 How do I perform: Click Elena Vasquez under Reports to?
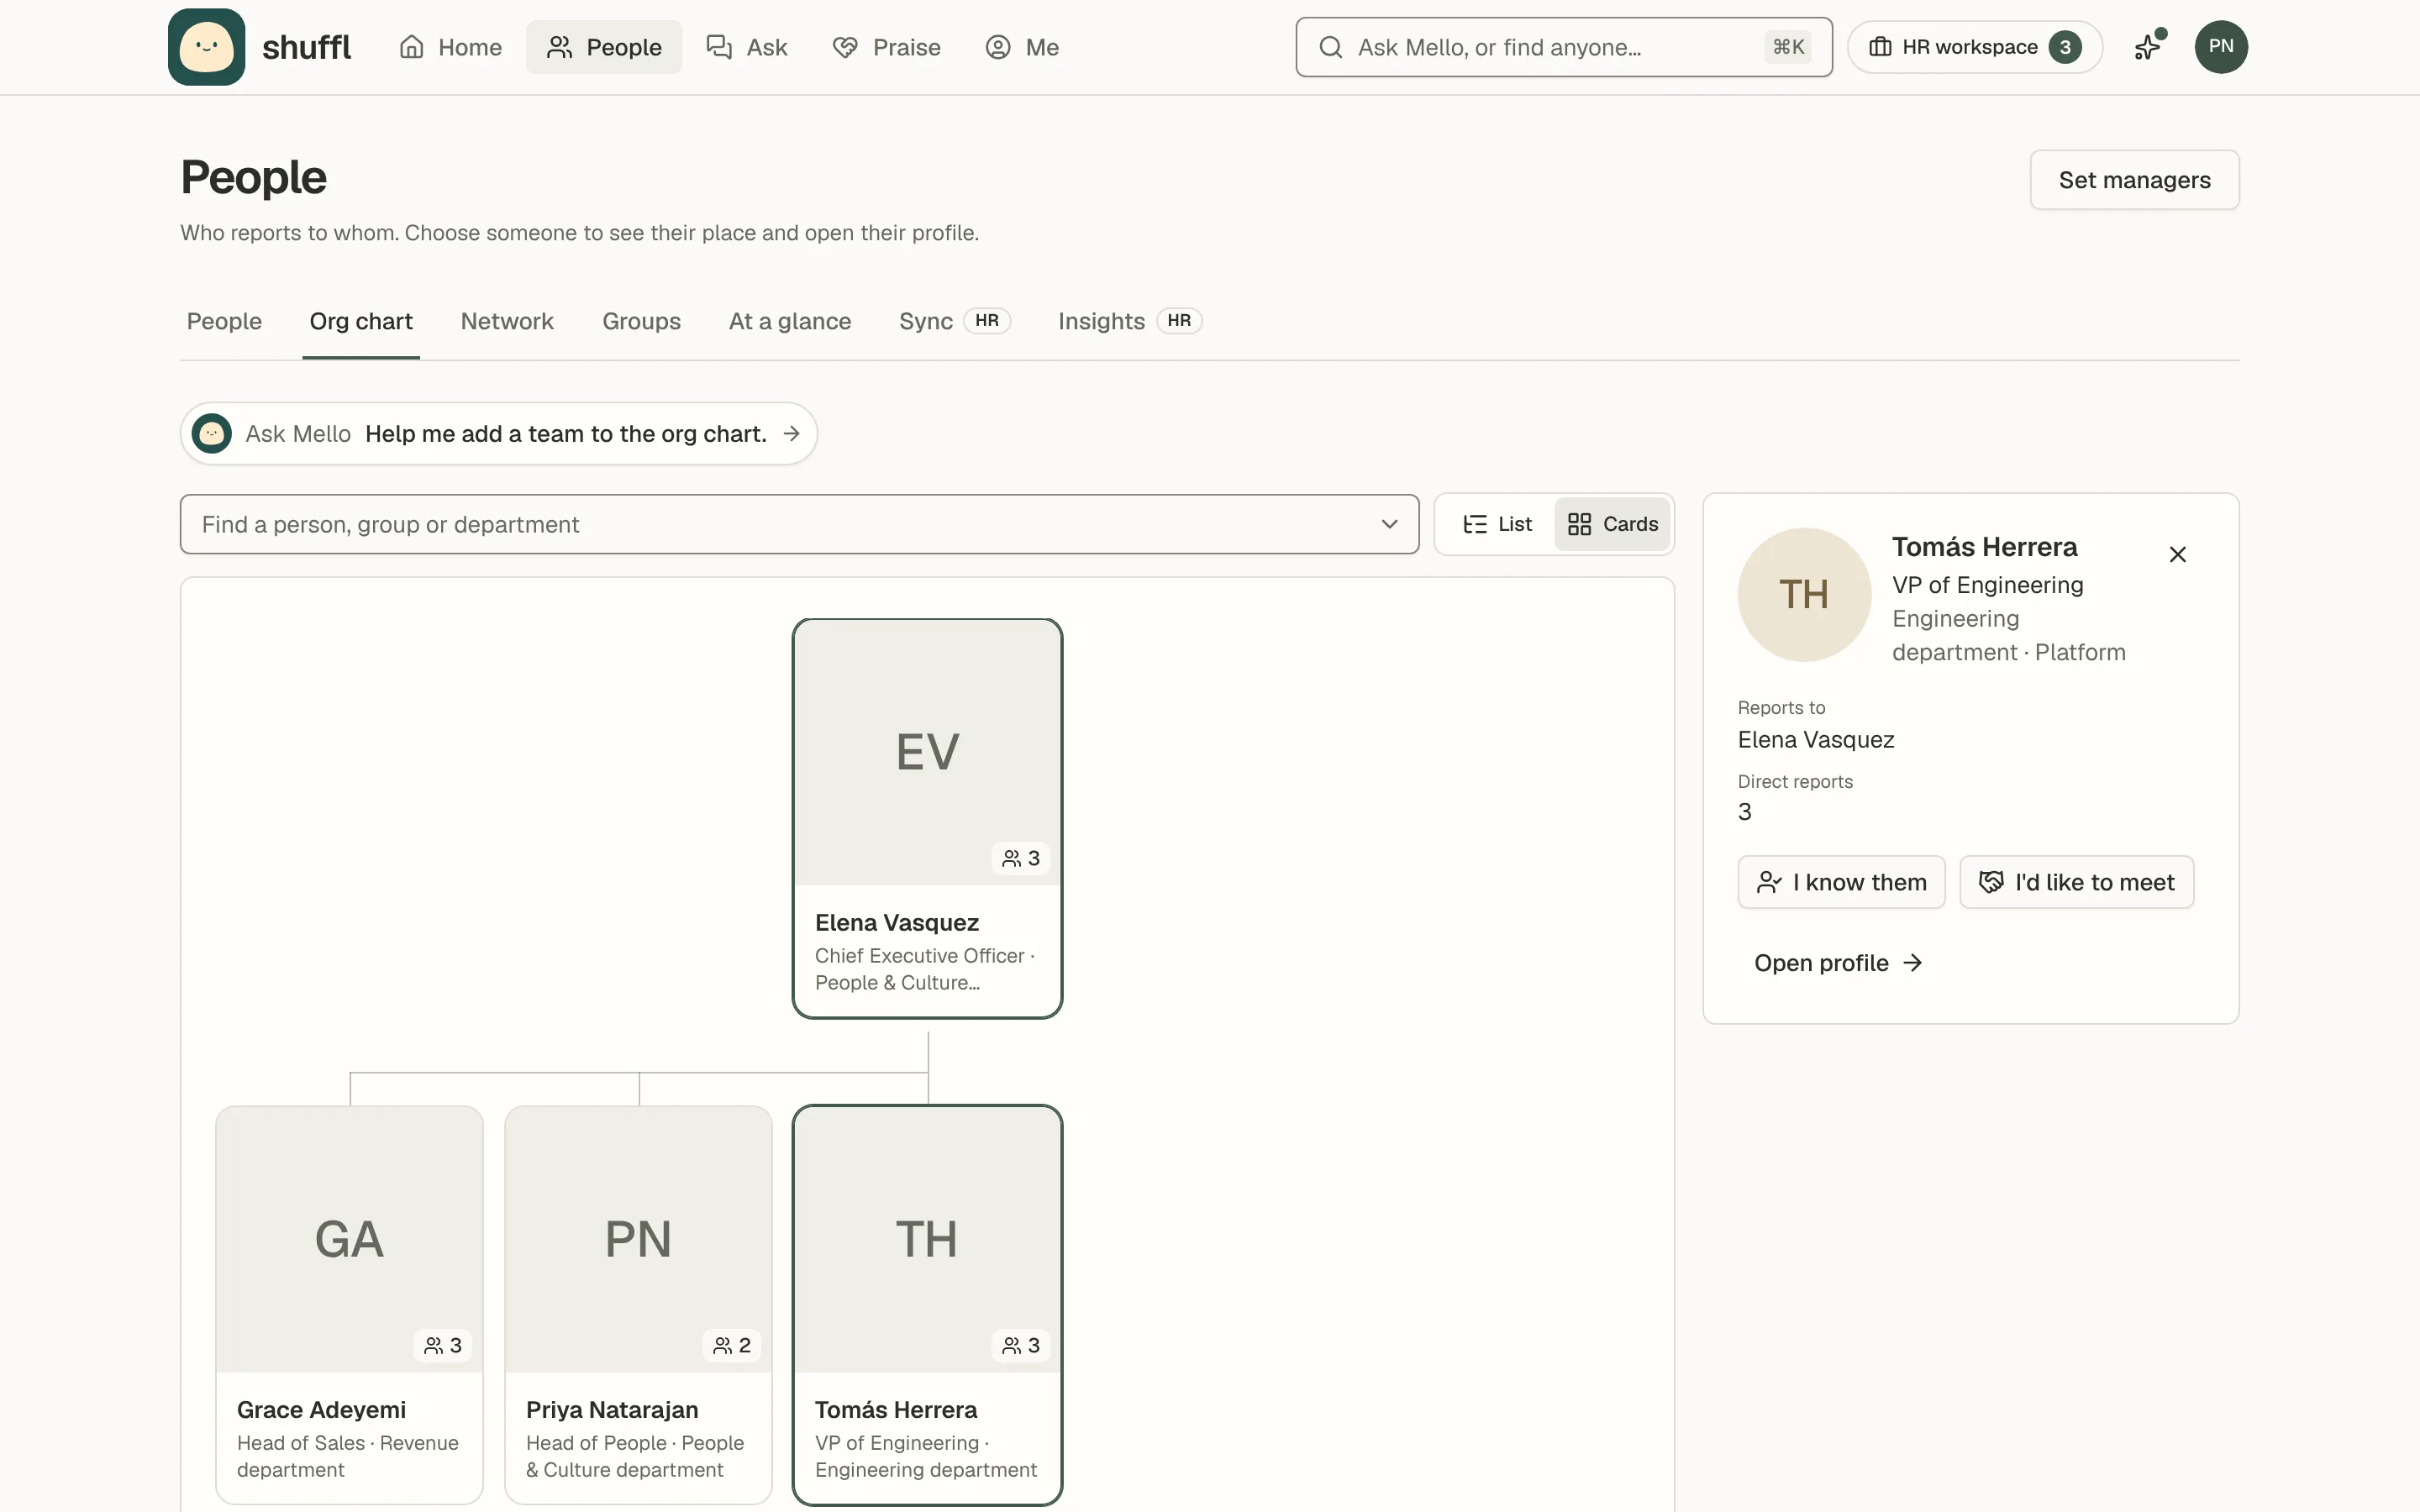[1816, 740]
